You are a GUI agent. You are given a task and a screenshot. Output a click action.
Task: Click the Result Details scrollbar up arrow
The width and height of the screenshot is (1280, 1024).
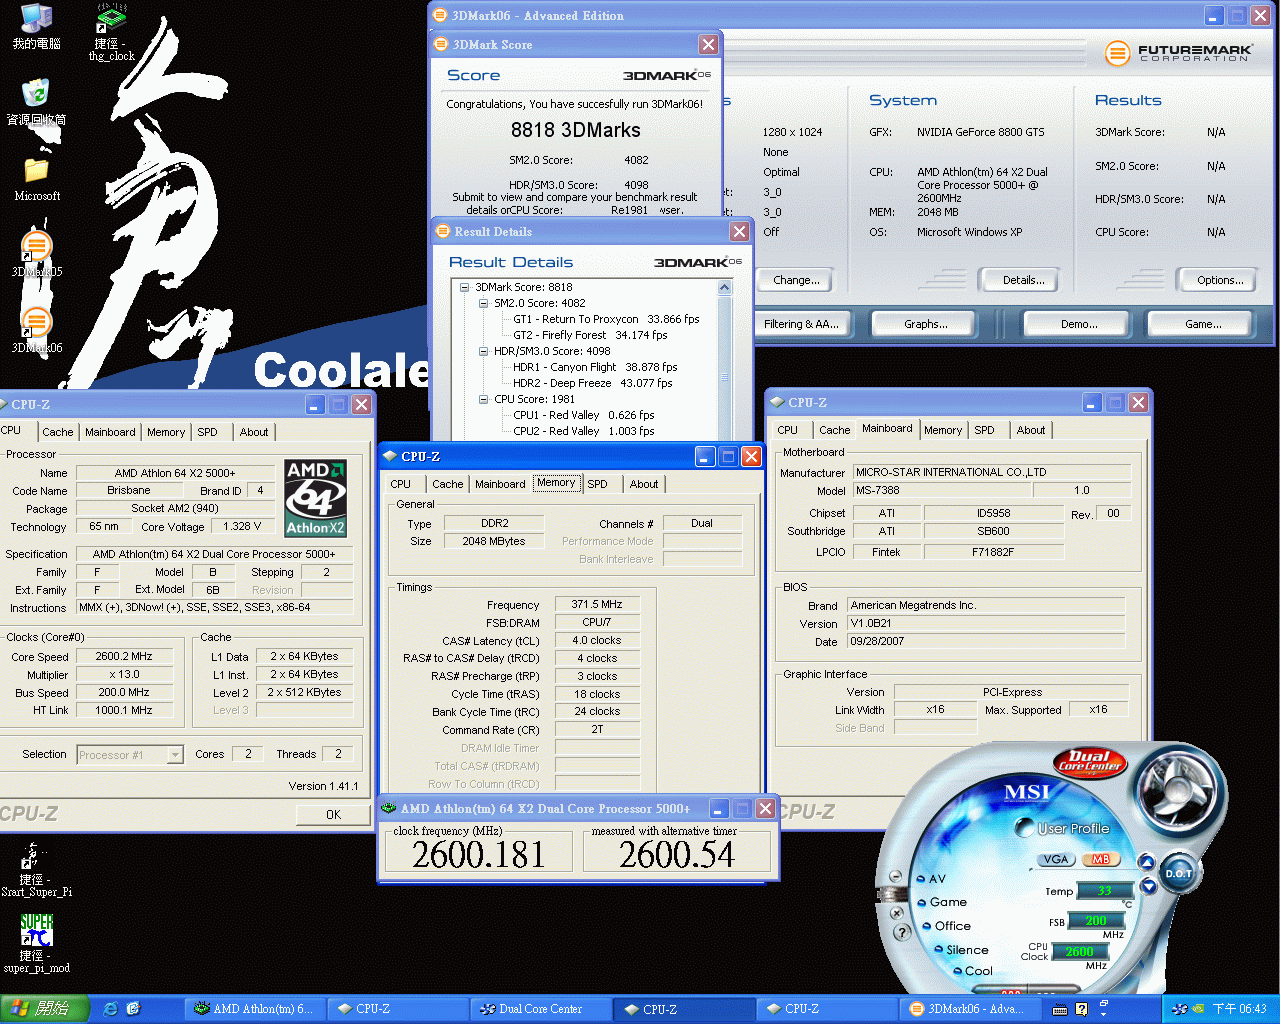point(725,288)
